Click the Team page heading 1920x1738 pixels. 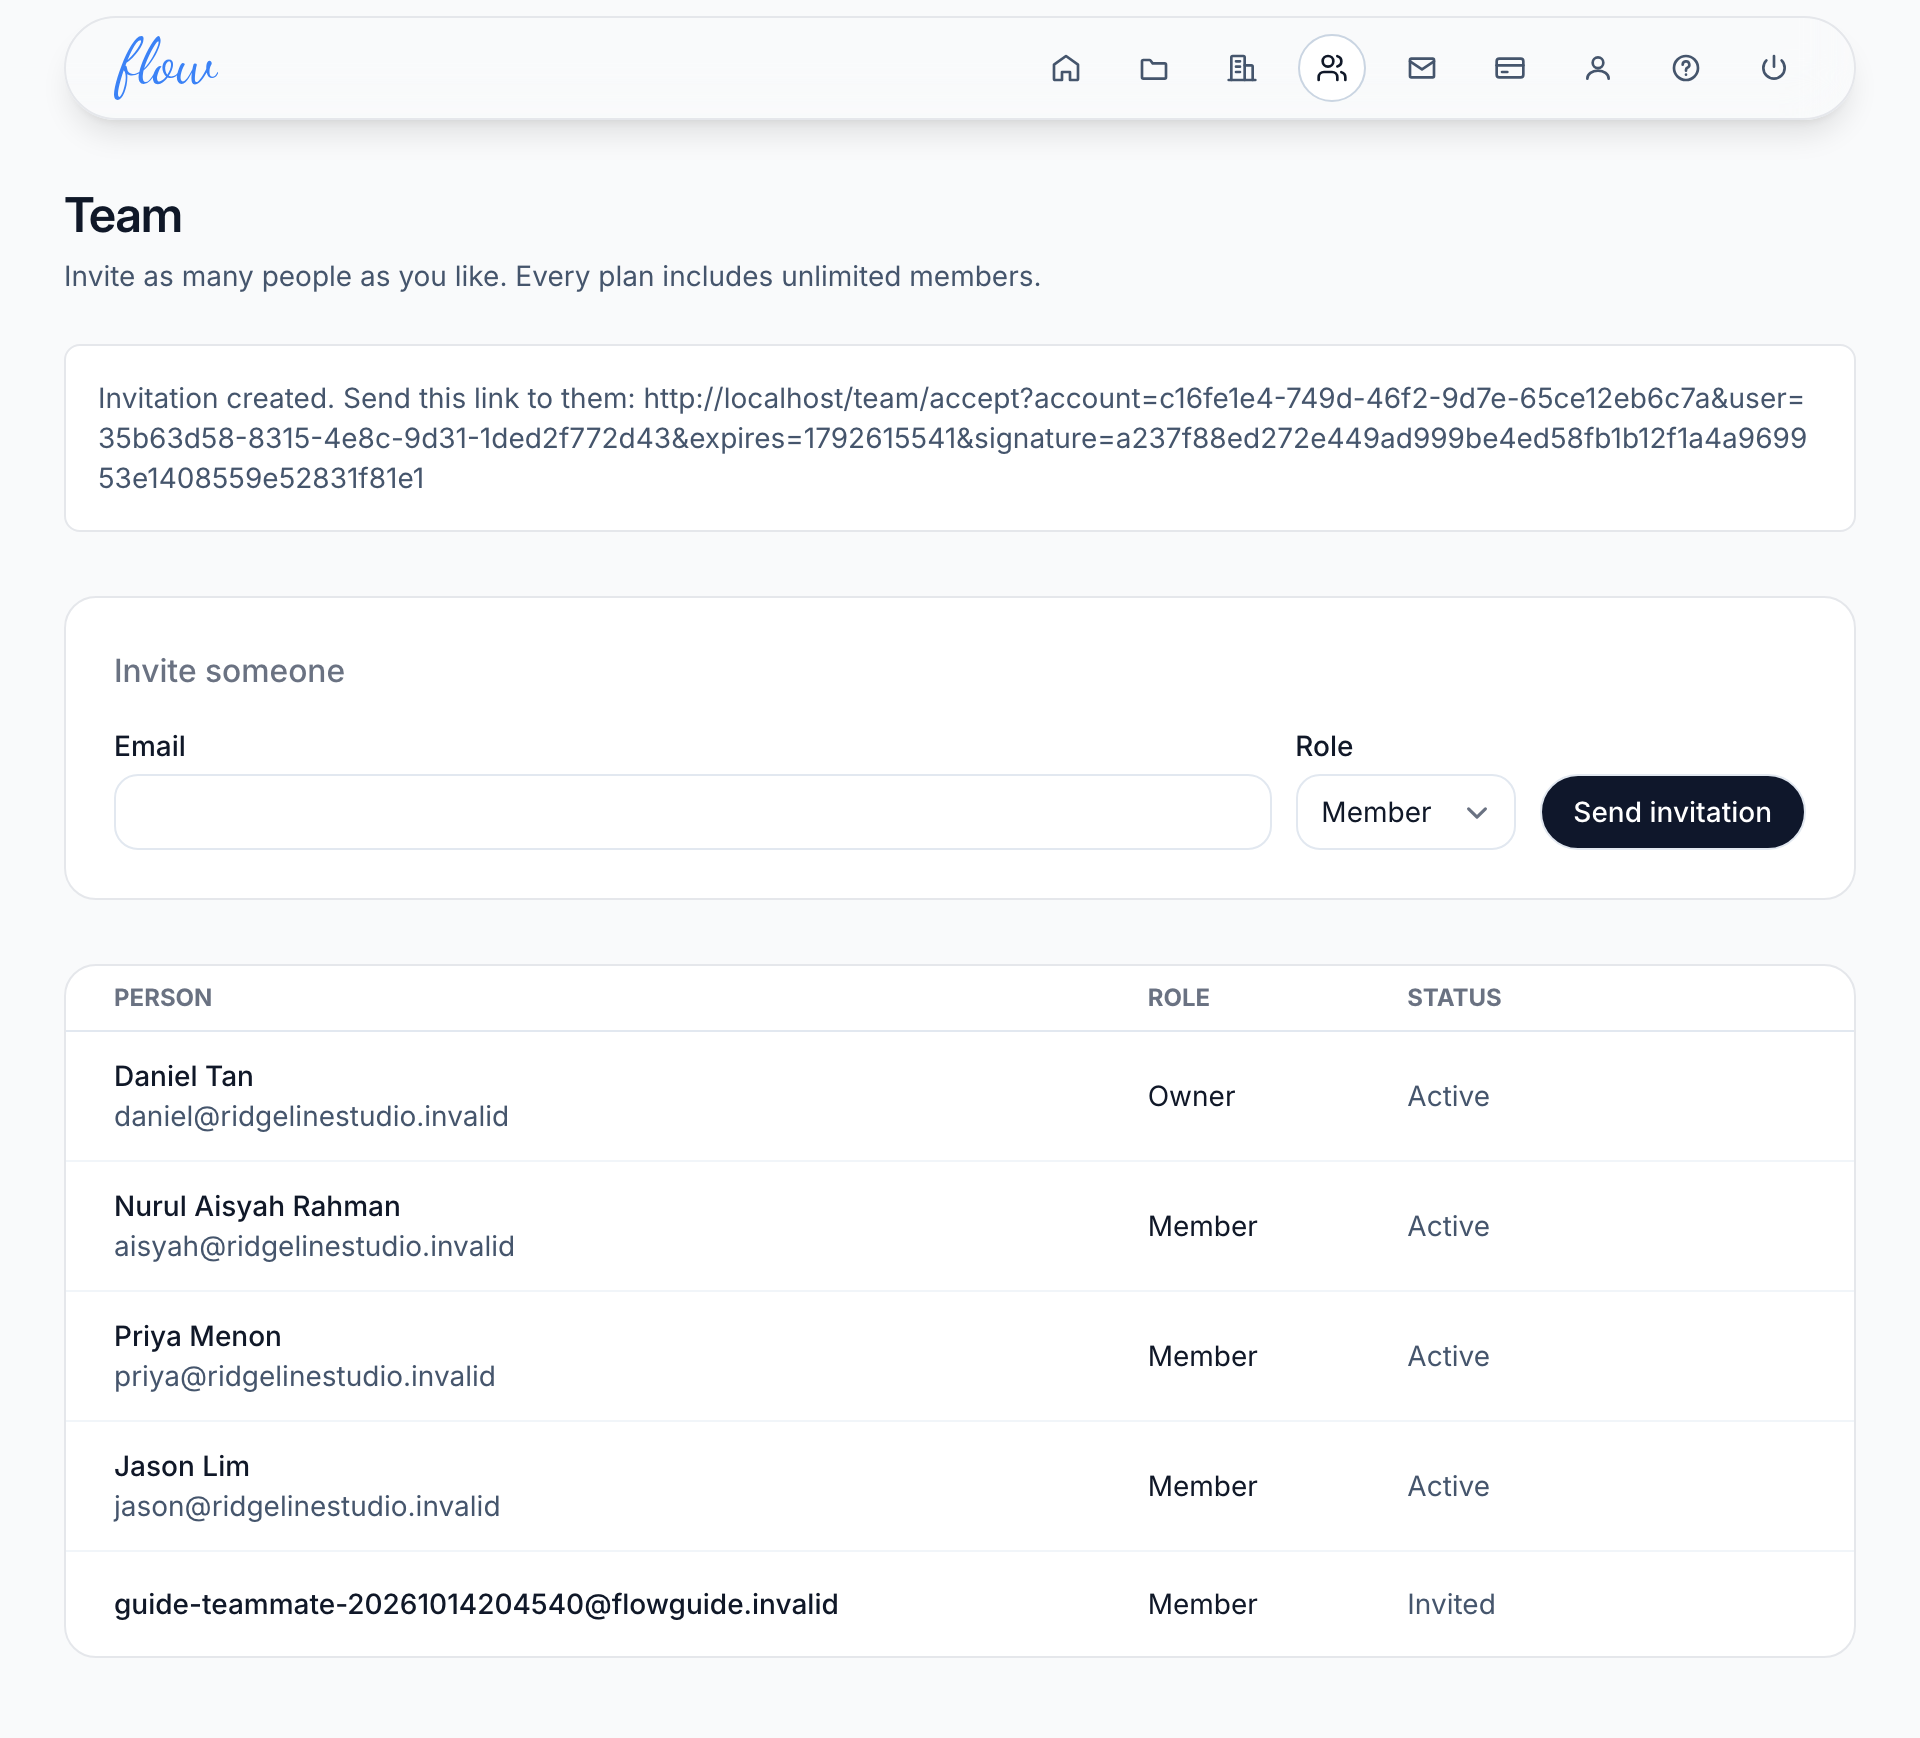[123, 216]
